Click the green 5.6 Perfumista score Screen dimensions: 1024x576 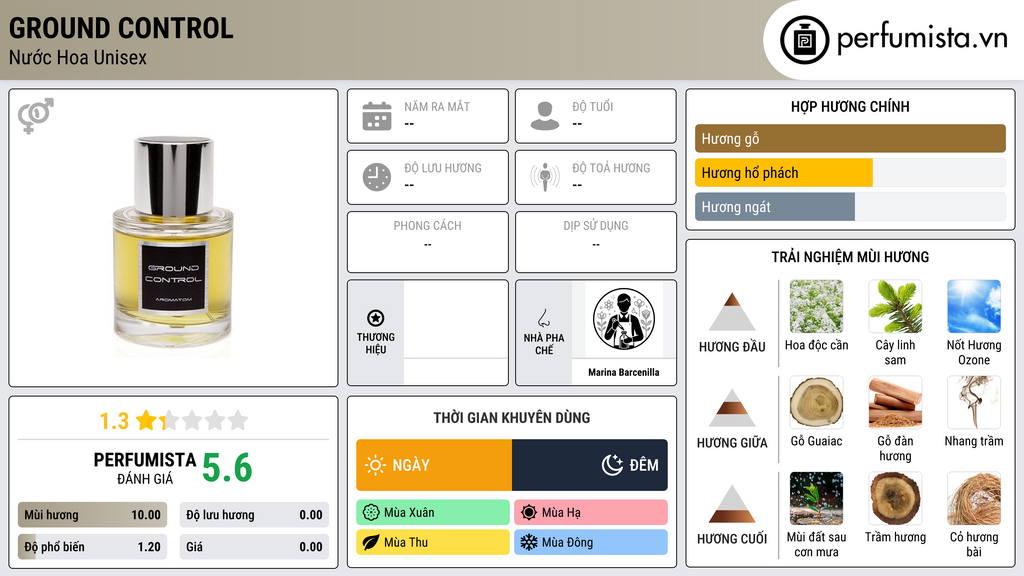pyautogui.click(x=227, y=468)
